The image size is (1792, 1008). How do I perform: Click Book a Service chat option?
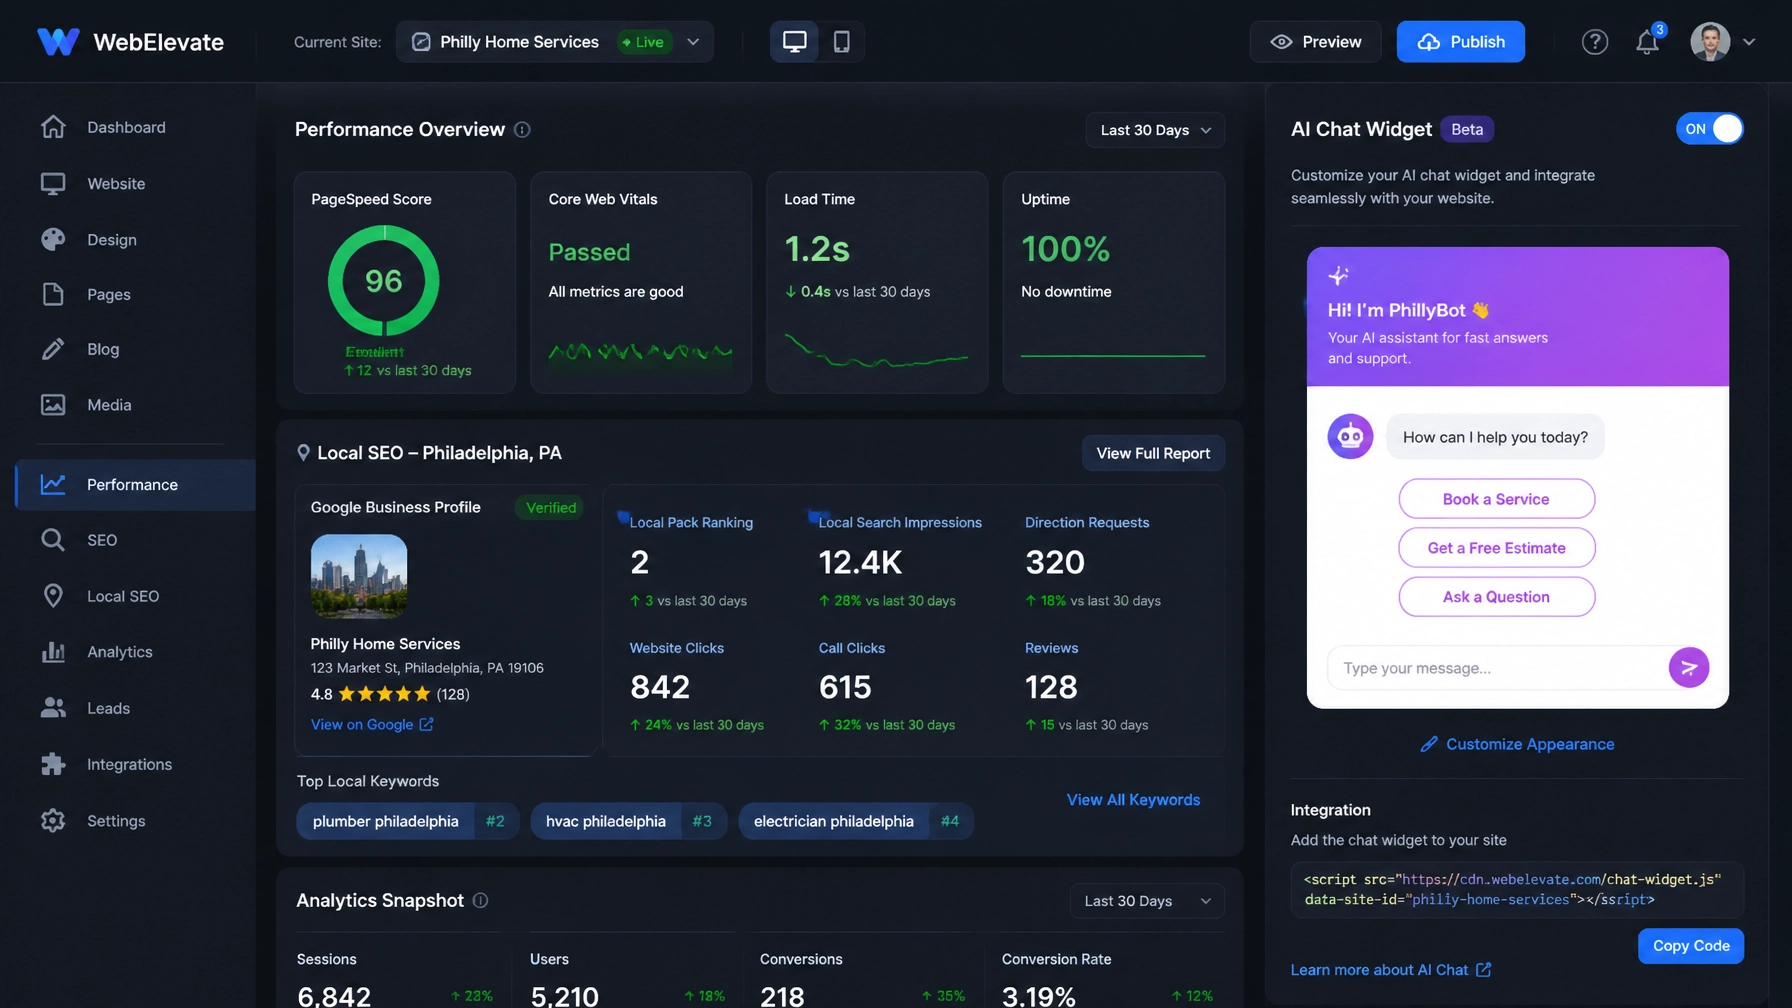pyautogui.click(x=1496, y=499)
